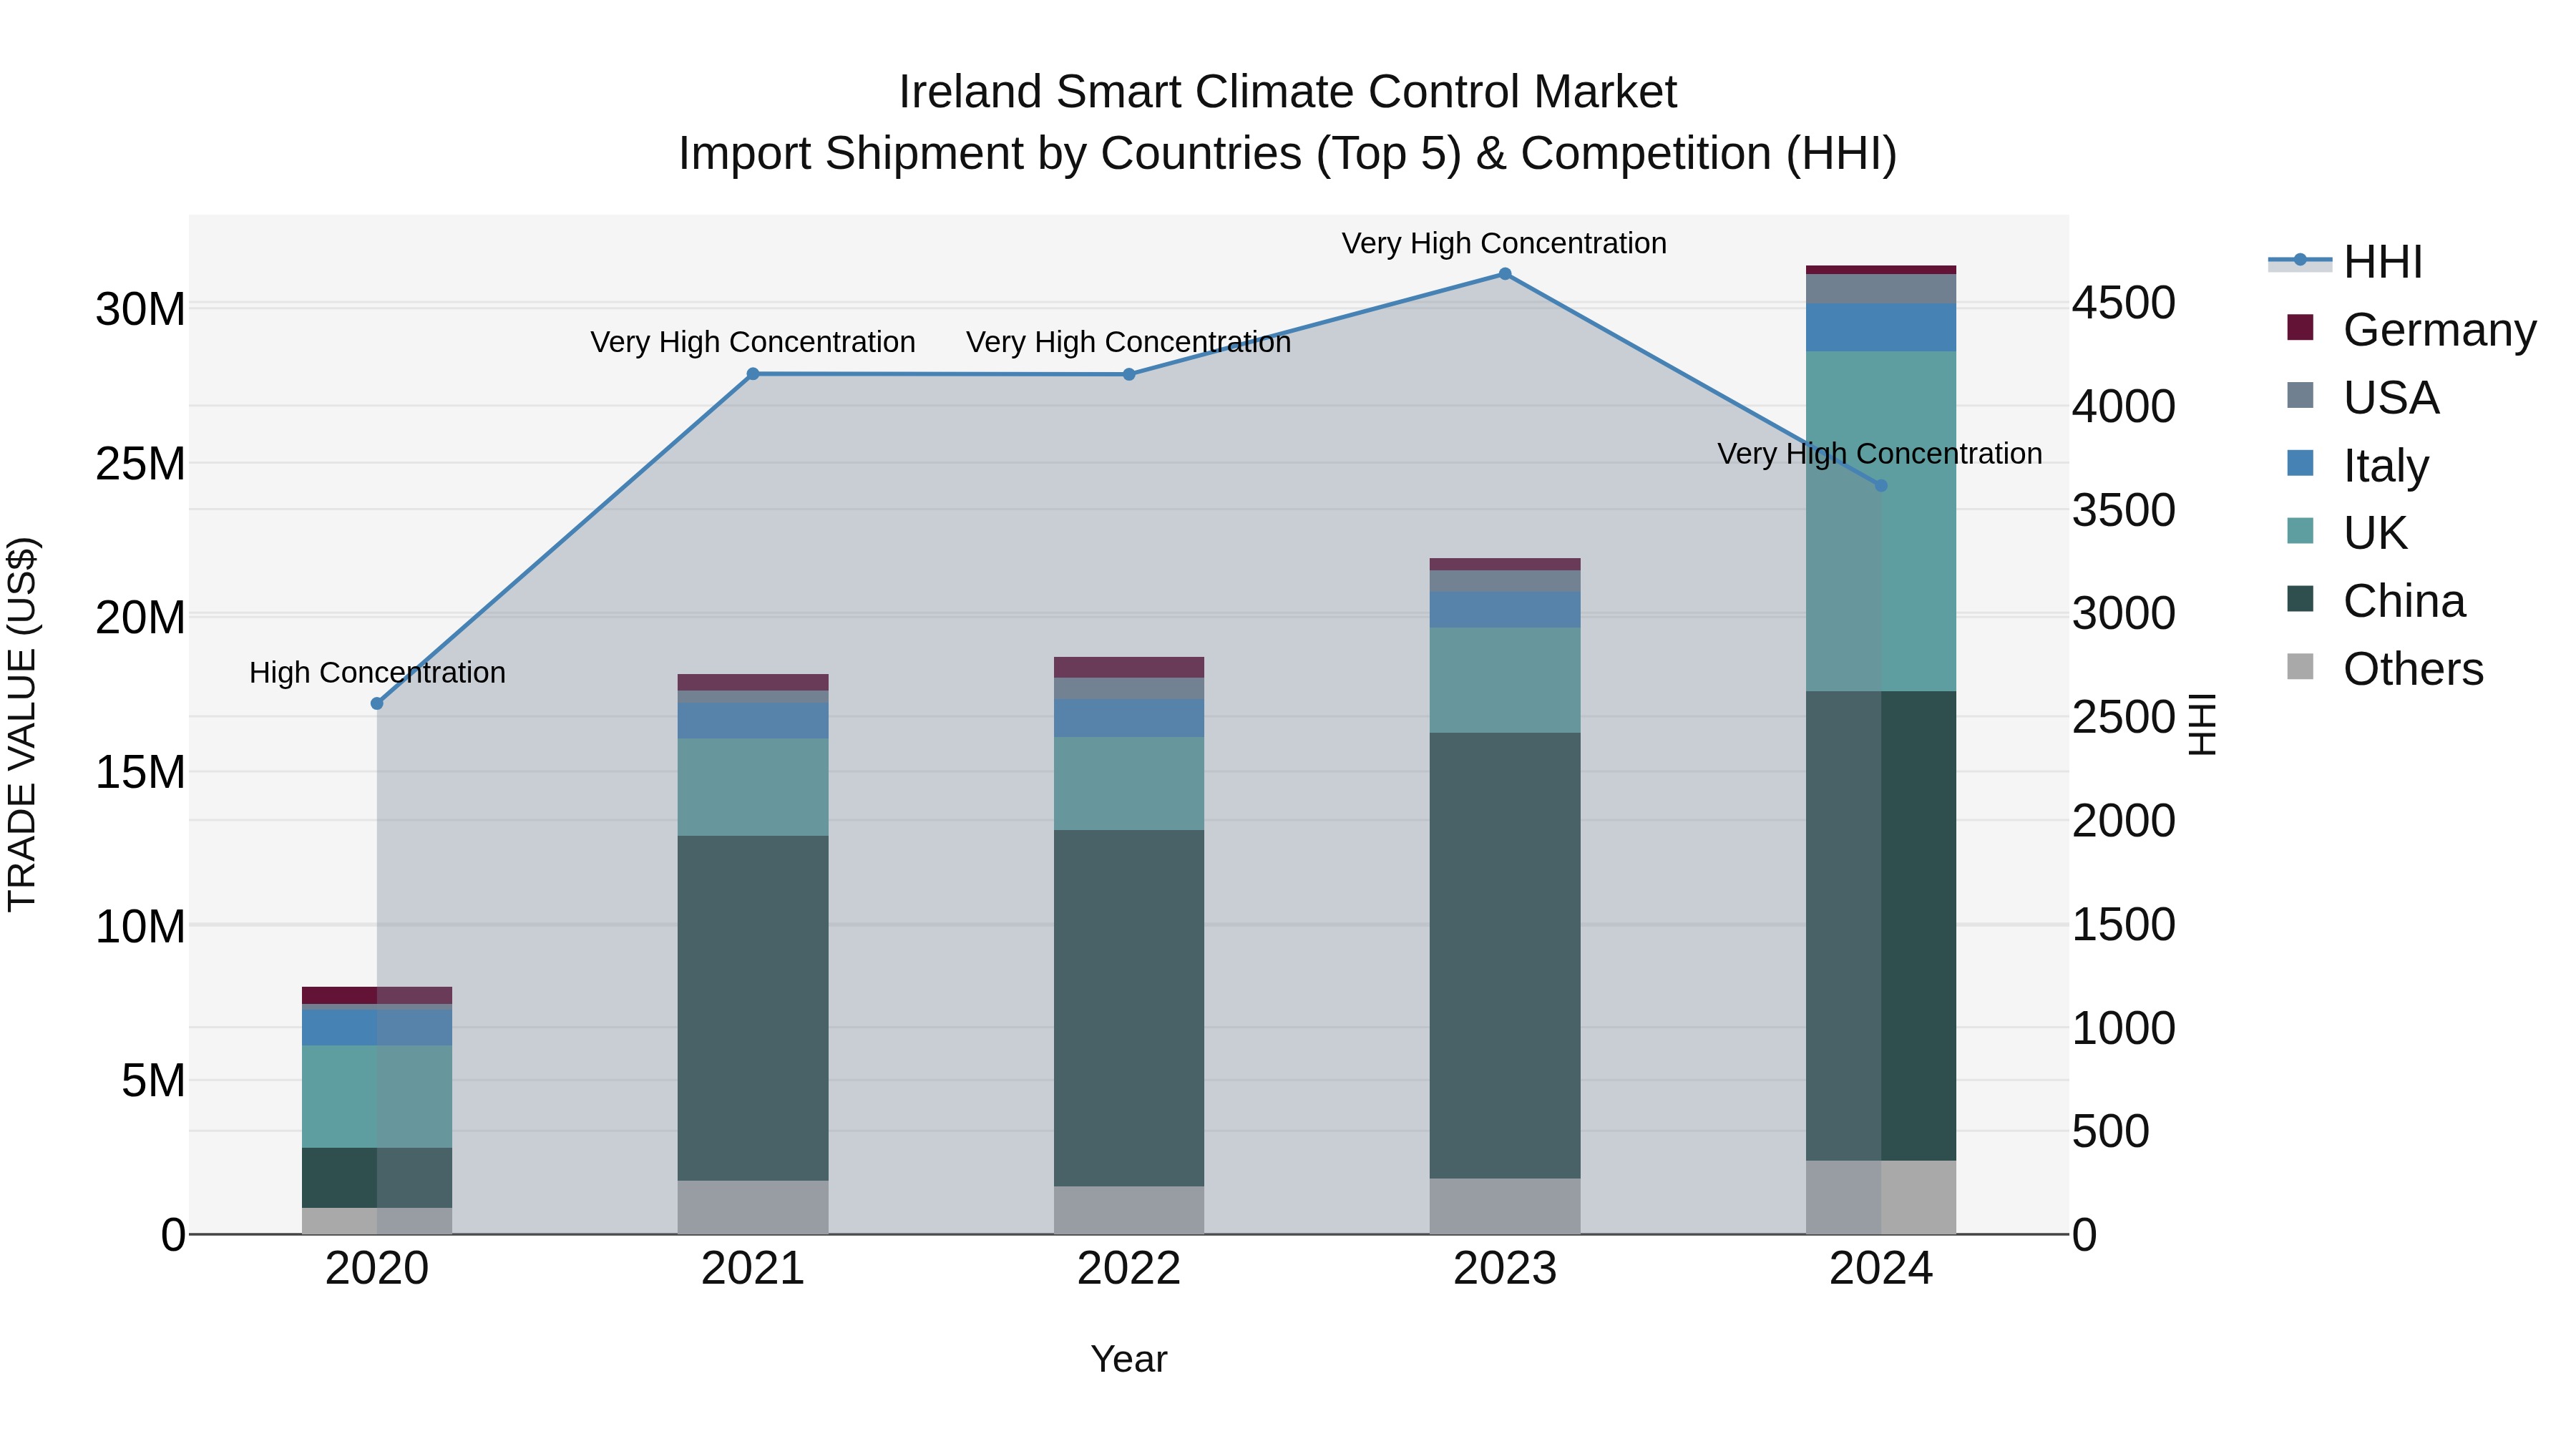Click the 2022 x-axis year label
The width and height of the screenshot is (2576, 1449).
pyautogui.click(x=1129, y=1269)
